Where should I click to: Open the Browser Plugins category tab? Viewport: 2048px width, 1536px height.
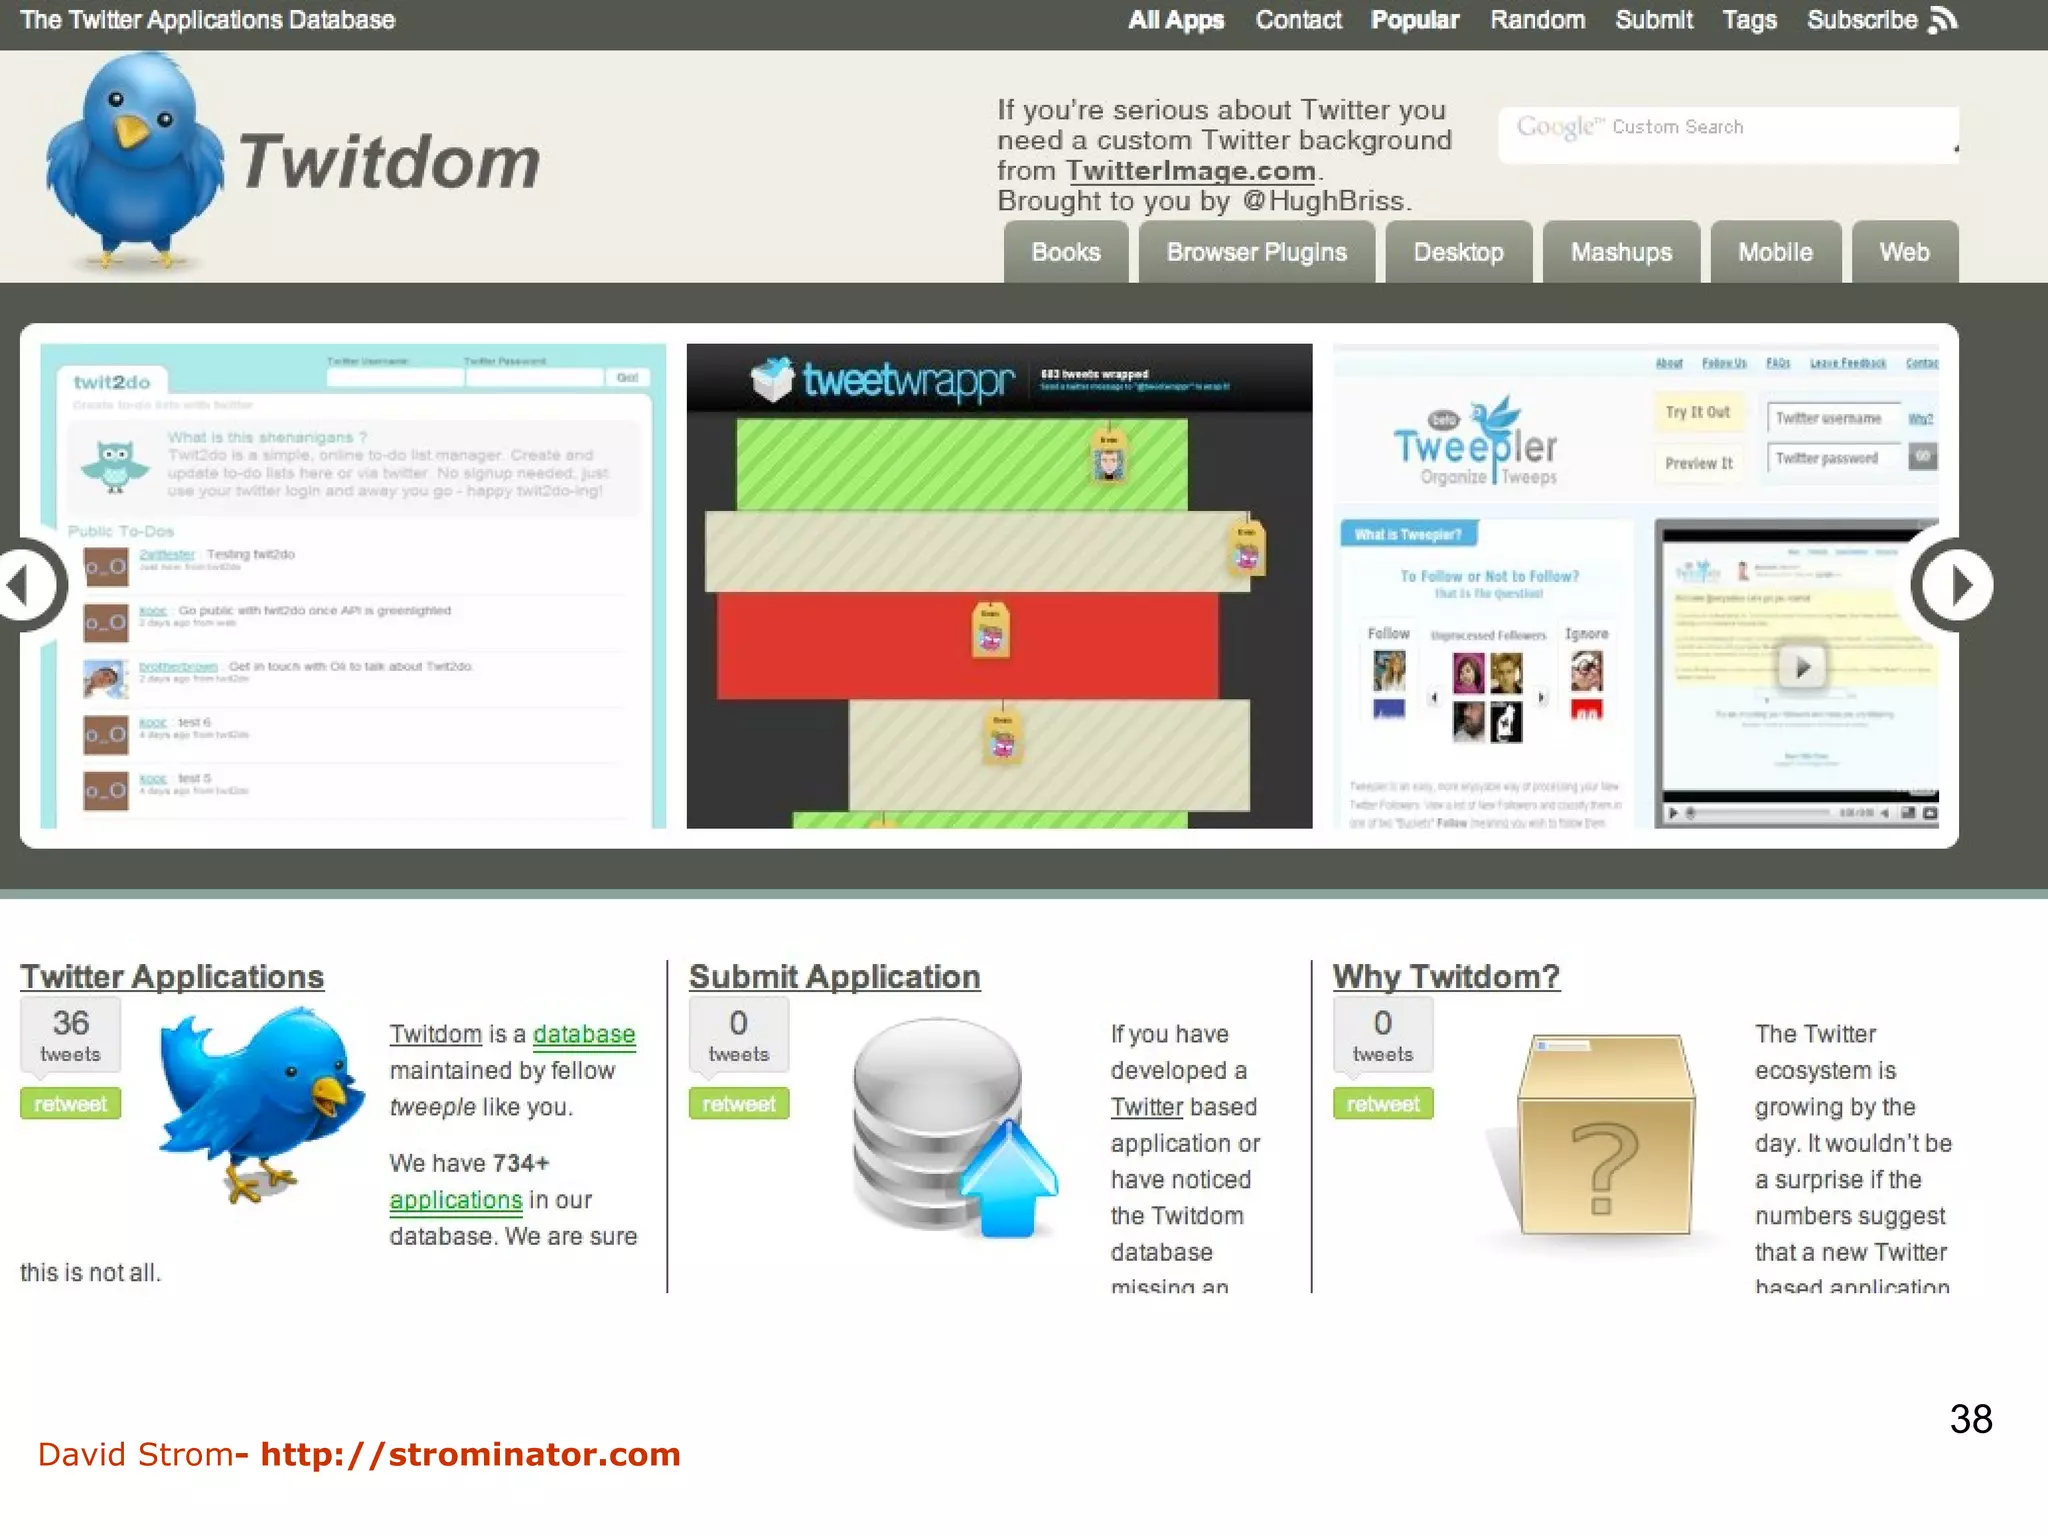1256,253
